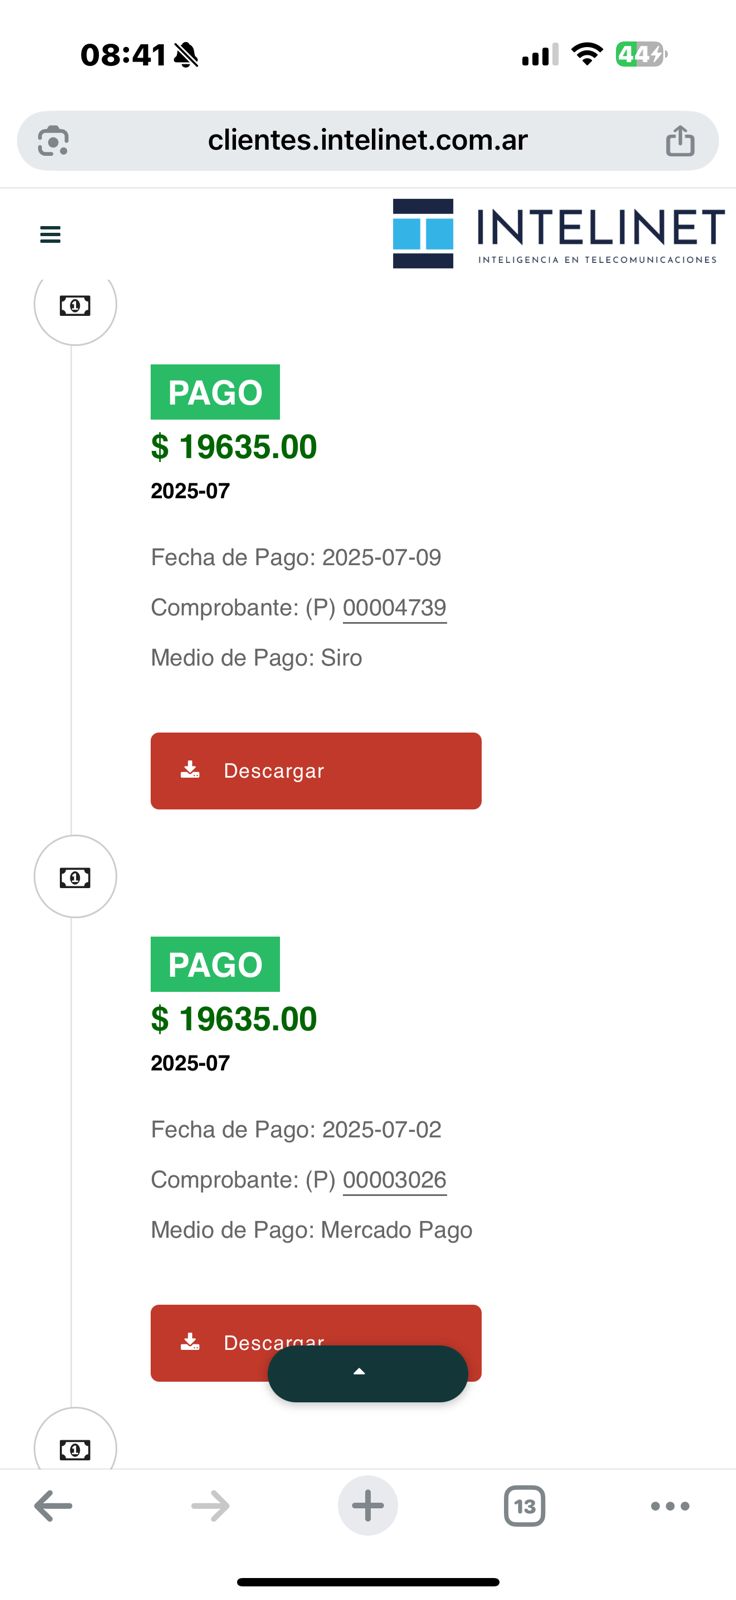The image size is (736, 1600).
Task: Download the receipt for Mercado Pago payment
Action: click(x=220, y=1330)
